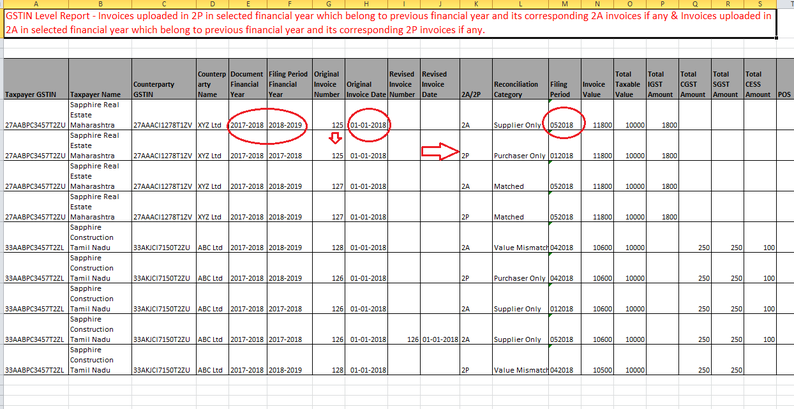Click circled invoice date '01-01-2018' in first row
The width and height of the screenshot is (794, 409).
coord(366,114)
